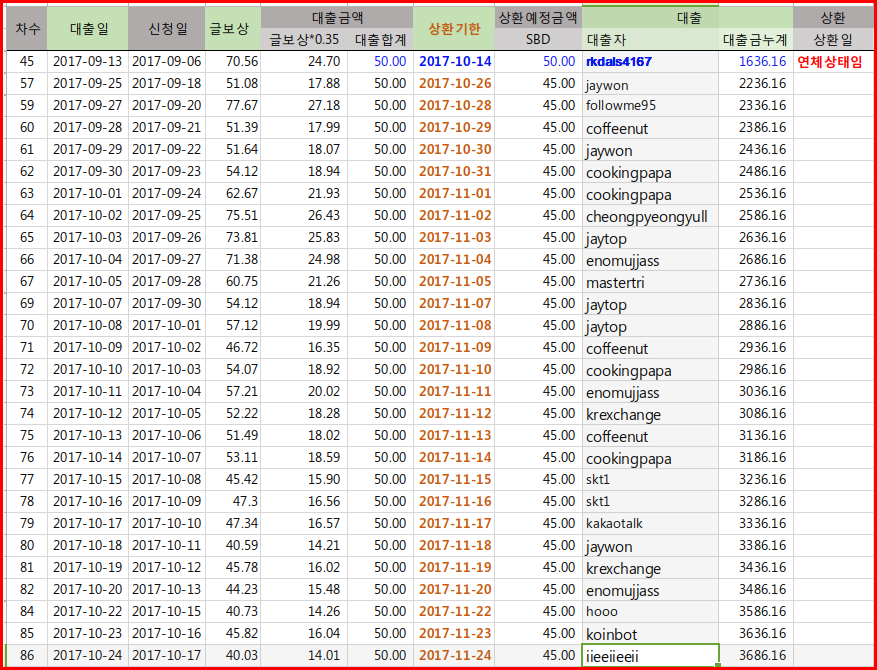877x670 pixels.
Task: Select borrower coffeenut in row 60
Action: tap(650, 128)
